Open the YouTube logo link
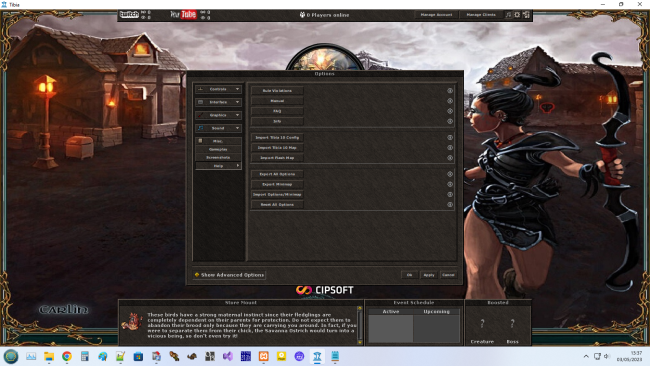650x366 pixels. click(x=183, y=15)
